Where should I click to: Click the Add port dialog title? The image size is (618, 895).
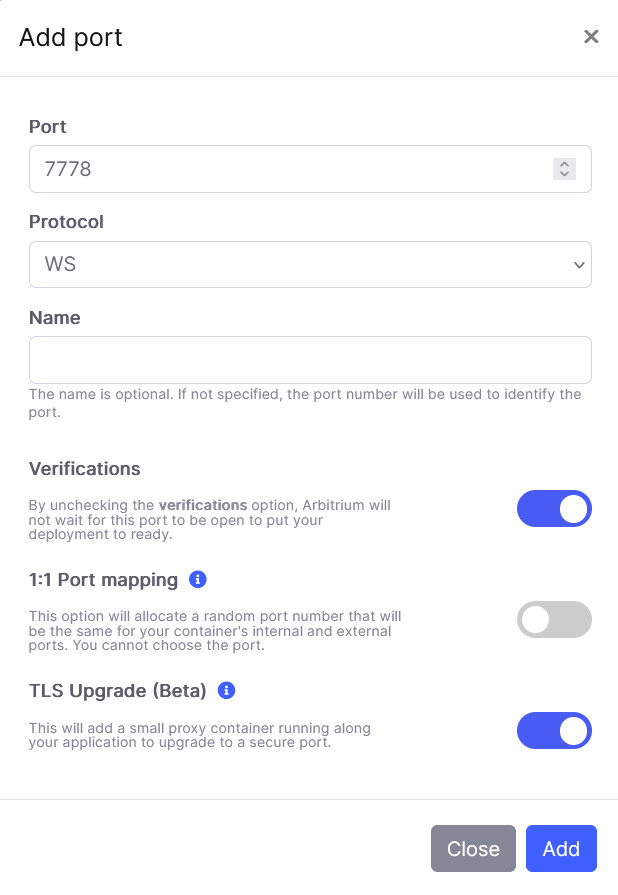[71, 38]
